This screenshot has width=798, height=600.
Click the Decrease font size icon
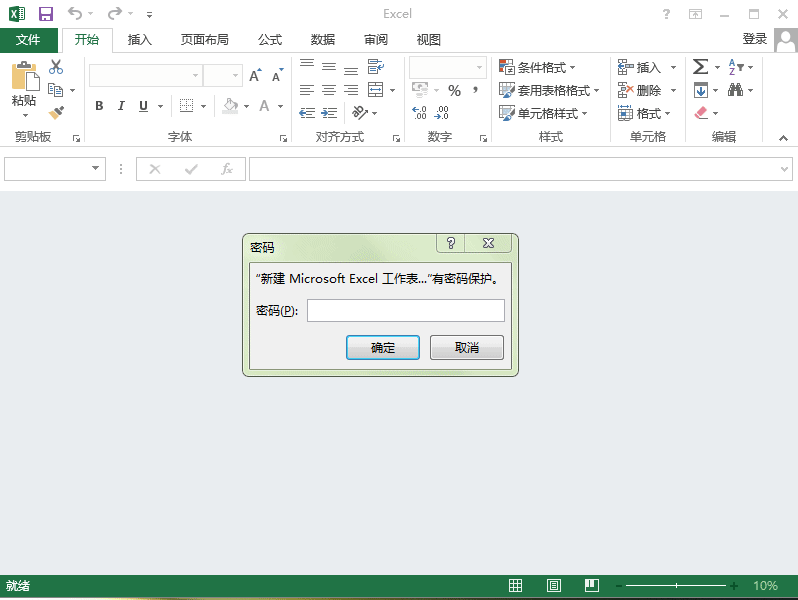coord(277,76)
